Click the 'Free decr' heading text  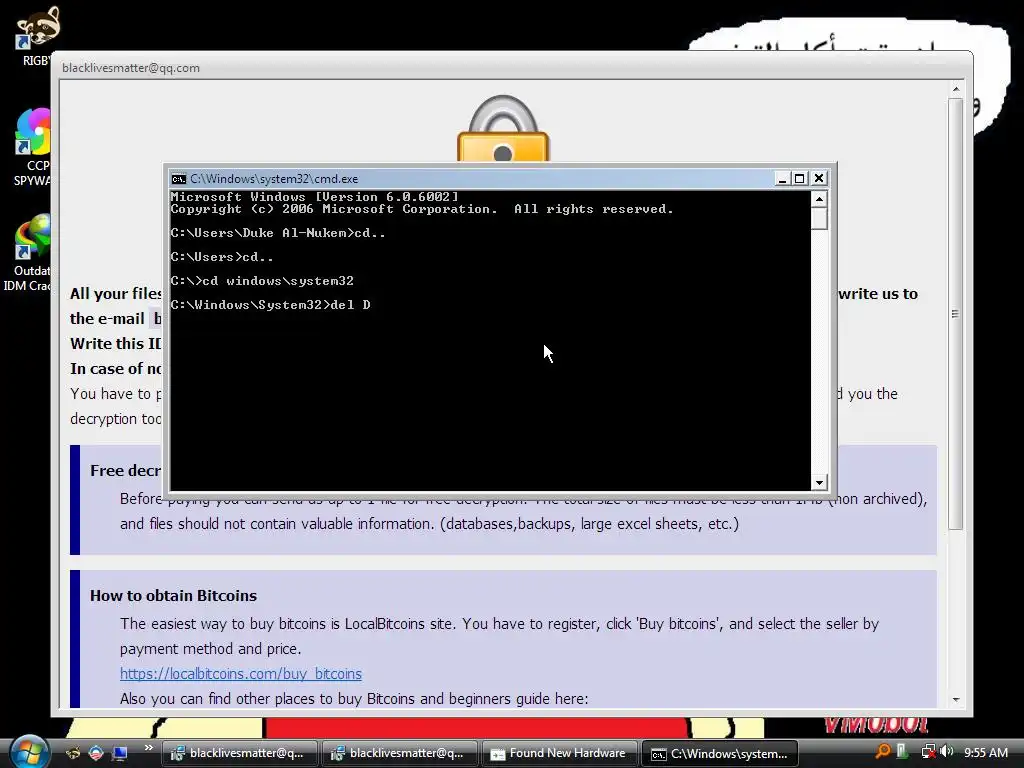pos(125,471)
